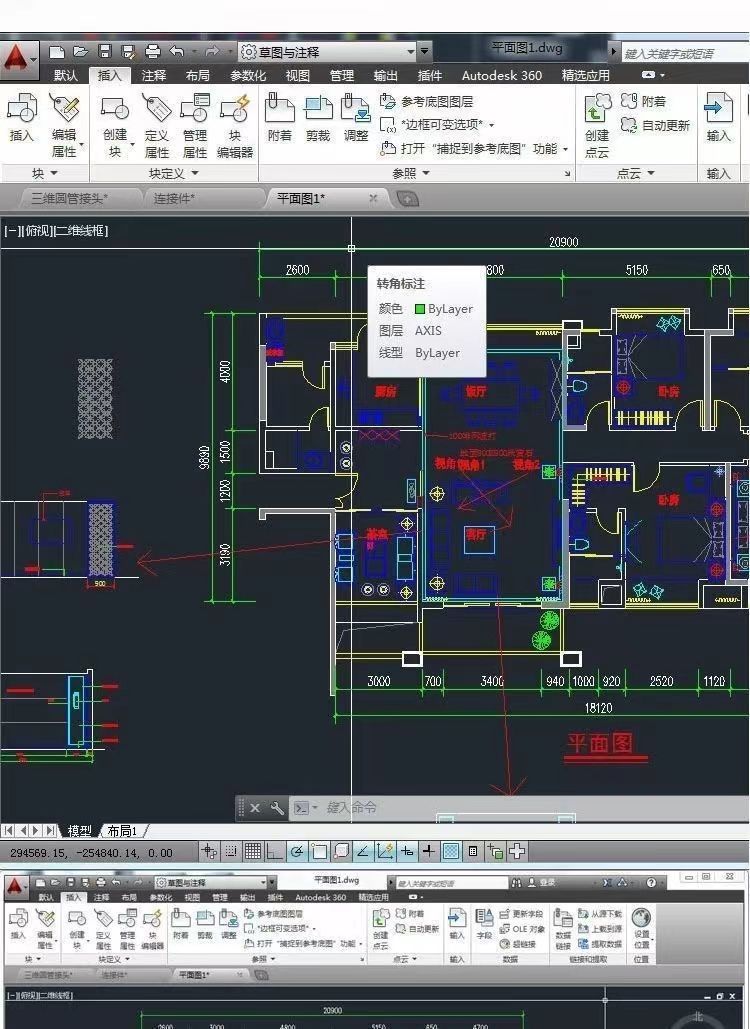Viewport: 750px width, 1029px height.
Task: Click the Attach (附着) reference icon in top ribbon
Action: 280,118
